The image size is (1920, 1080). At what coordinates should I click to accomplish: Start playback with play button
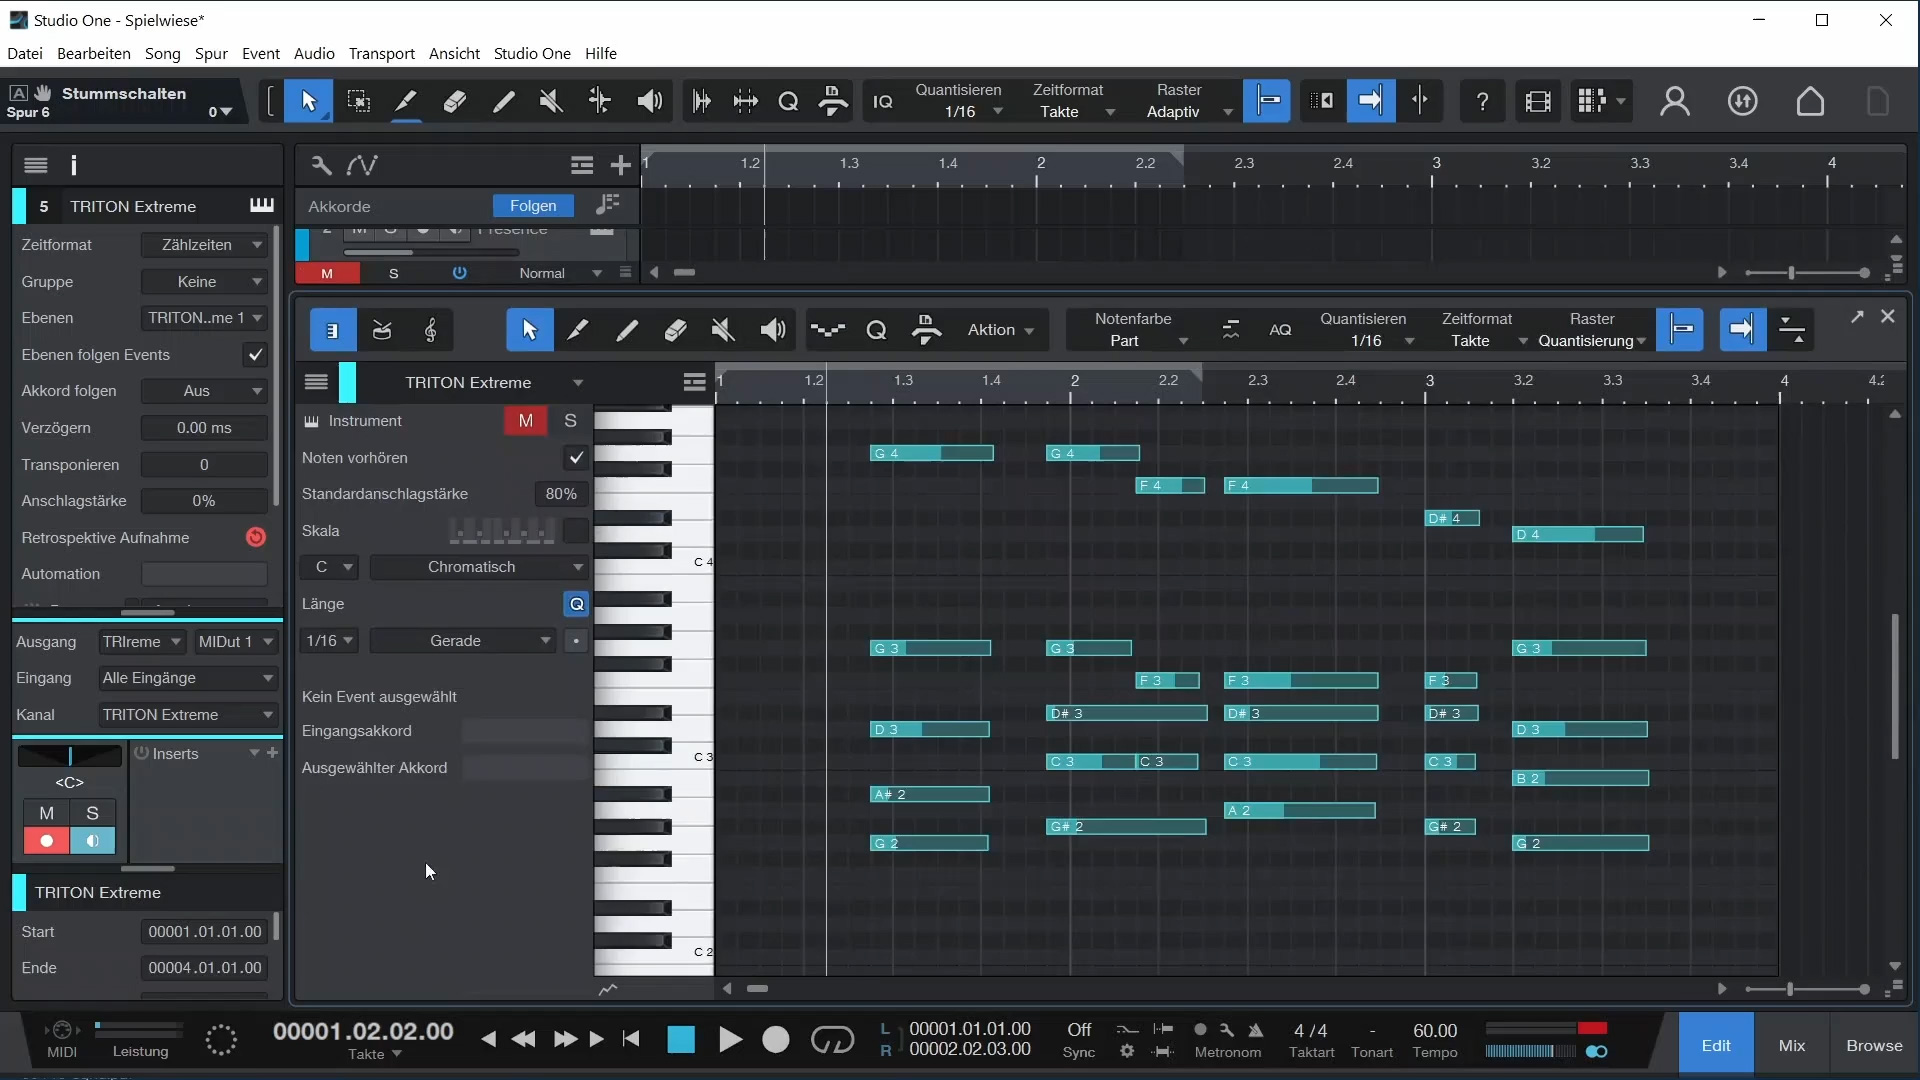(x=730, y=1040)
